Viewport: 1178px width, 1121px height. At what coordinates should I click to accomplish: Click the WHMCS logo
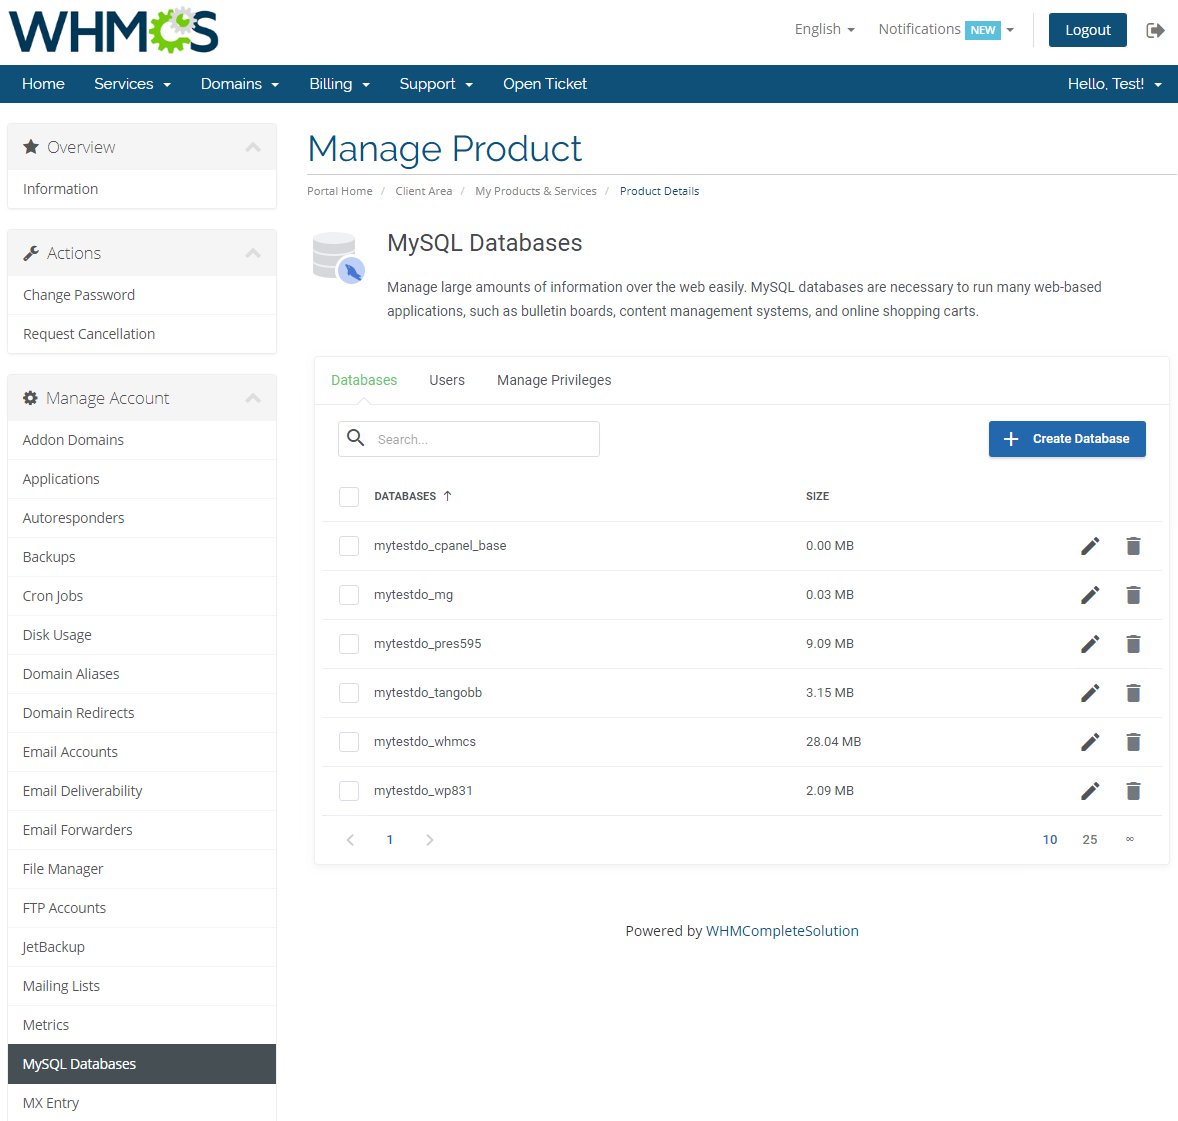[112, 31]
